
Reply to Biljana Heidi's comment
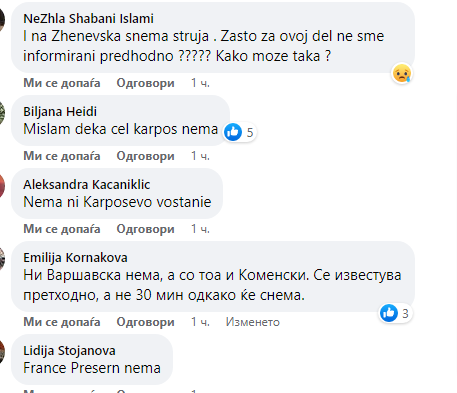145,156
